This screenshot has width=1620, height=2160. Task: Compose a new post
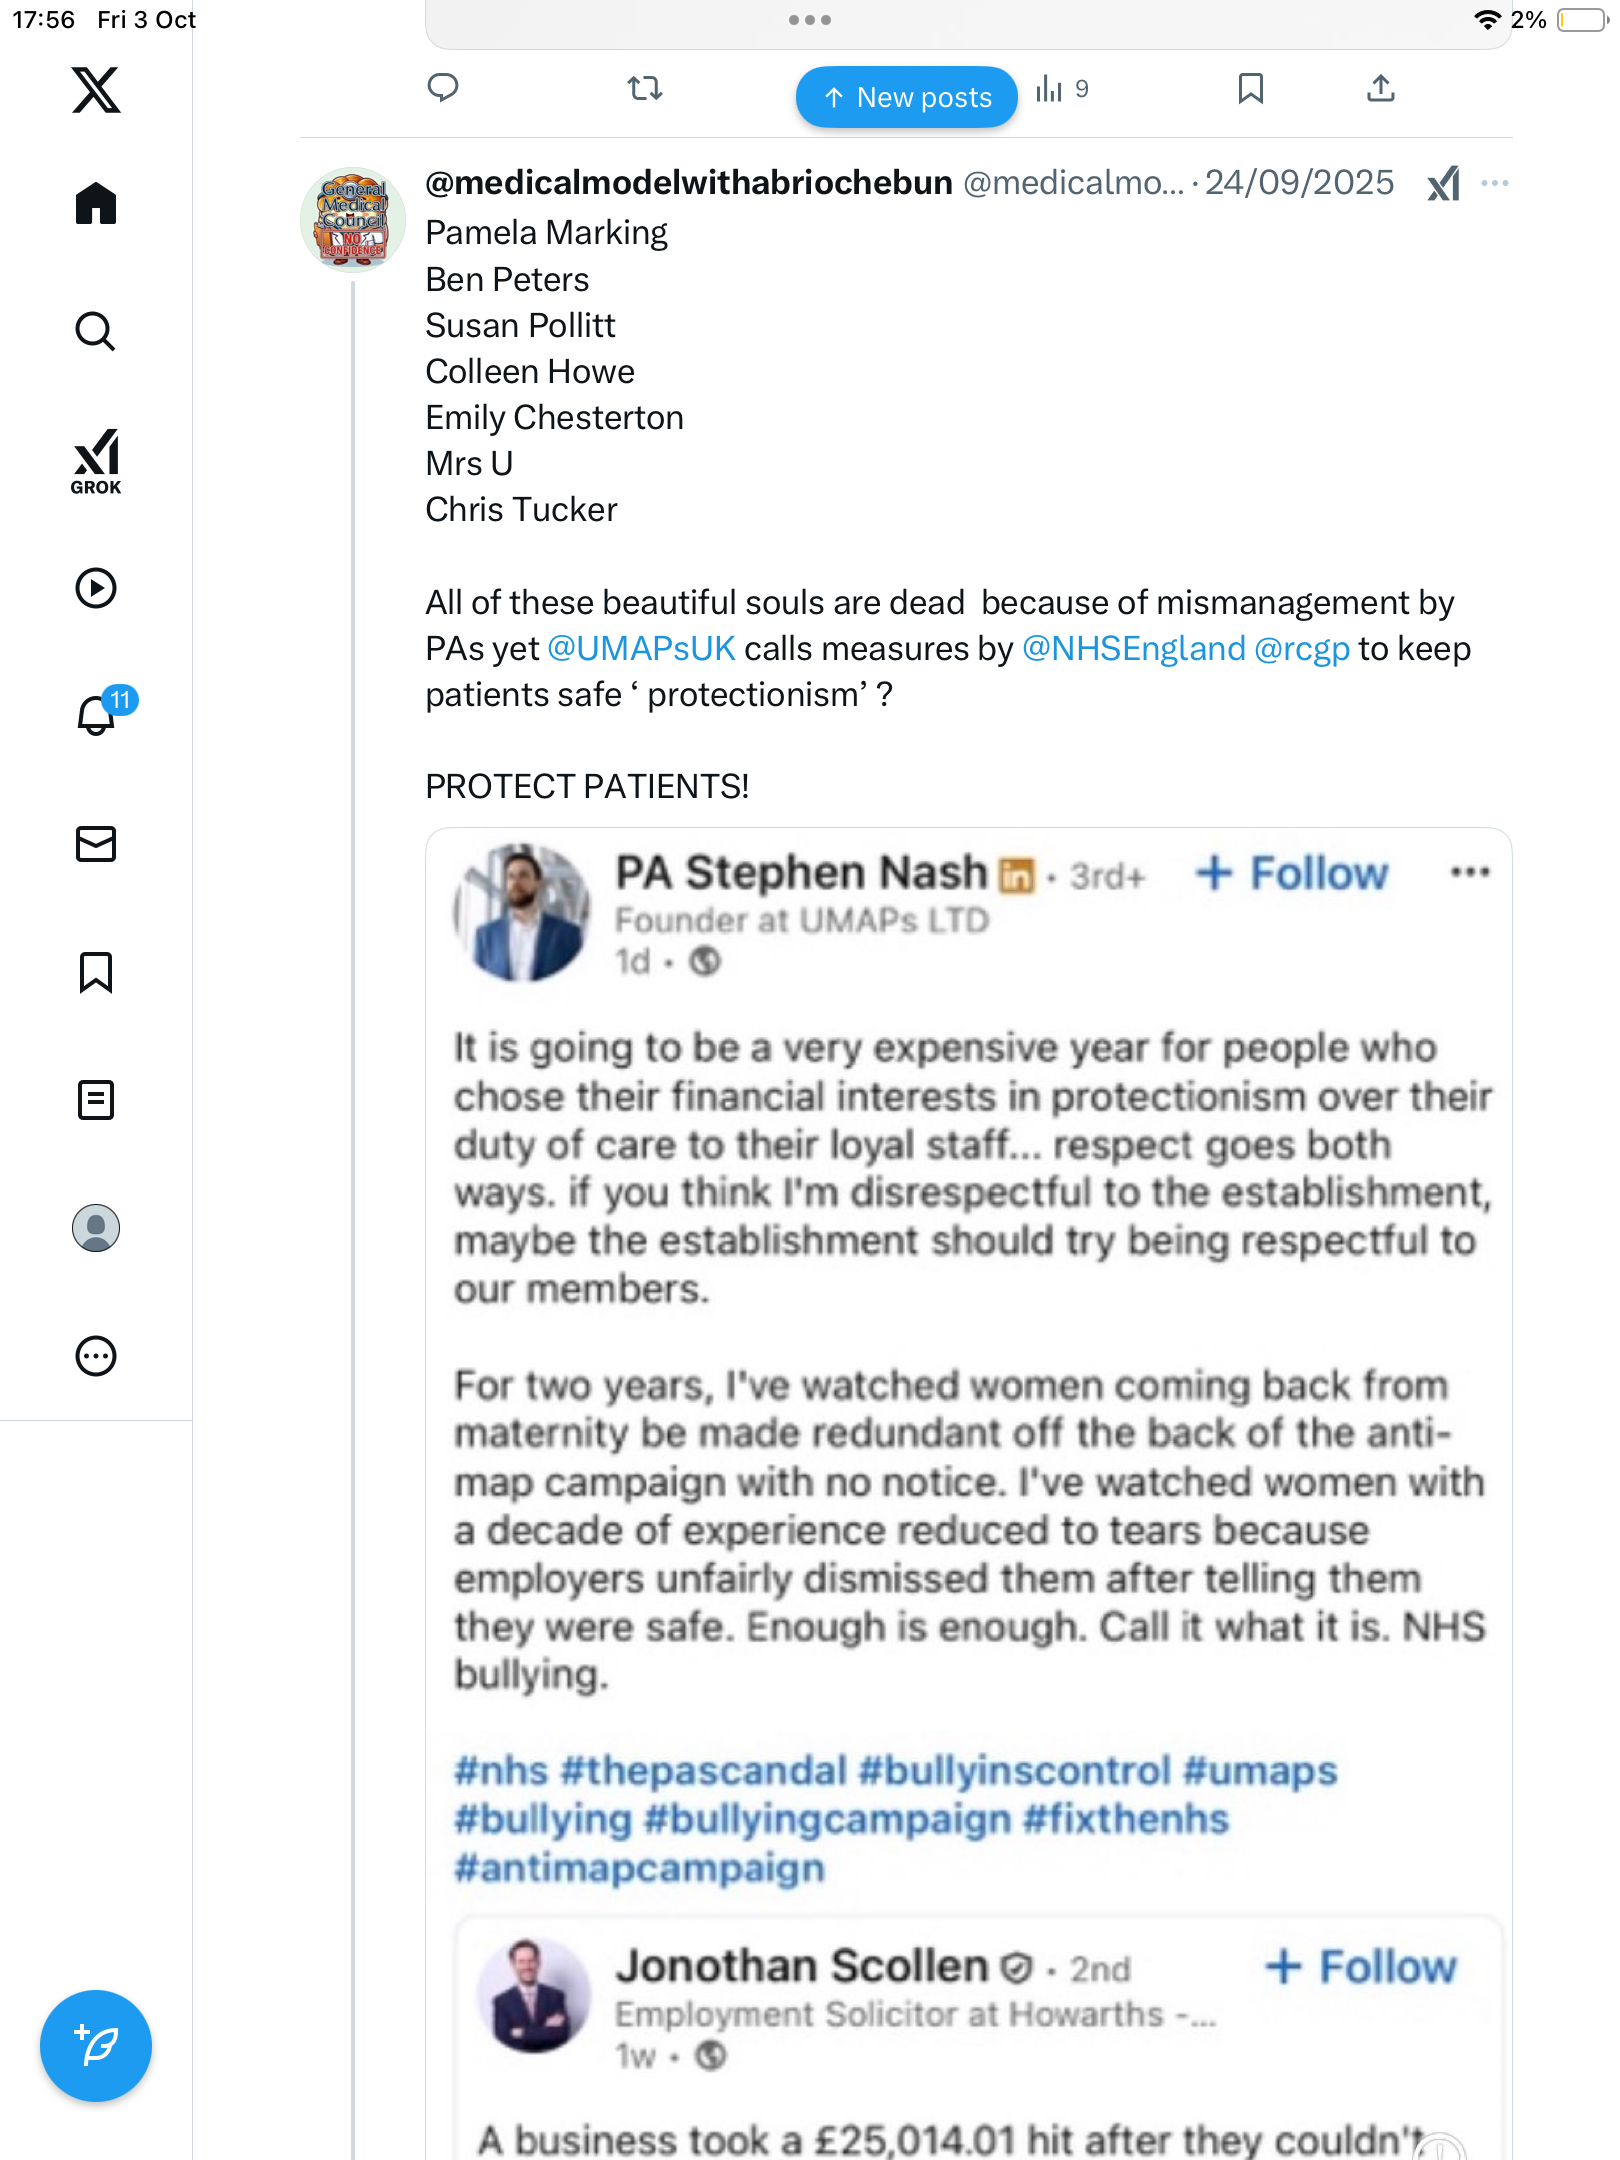pyautogui.click(x=96, y=2046)
